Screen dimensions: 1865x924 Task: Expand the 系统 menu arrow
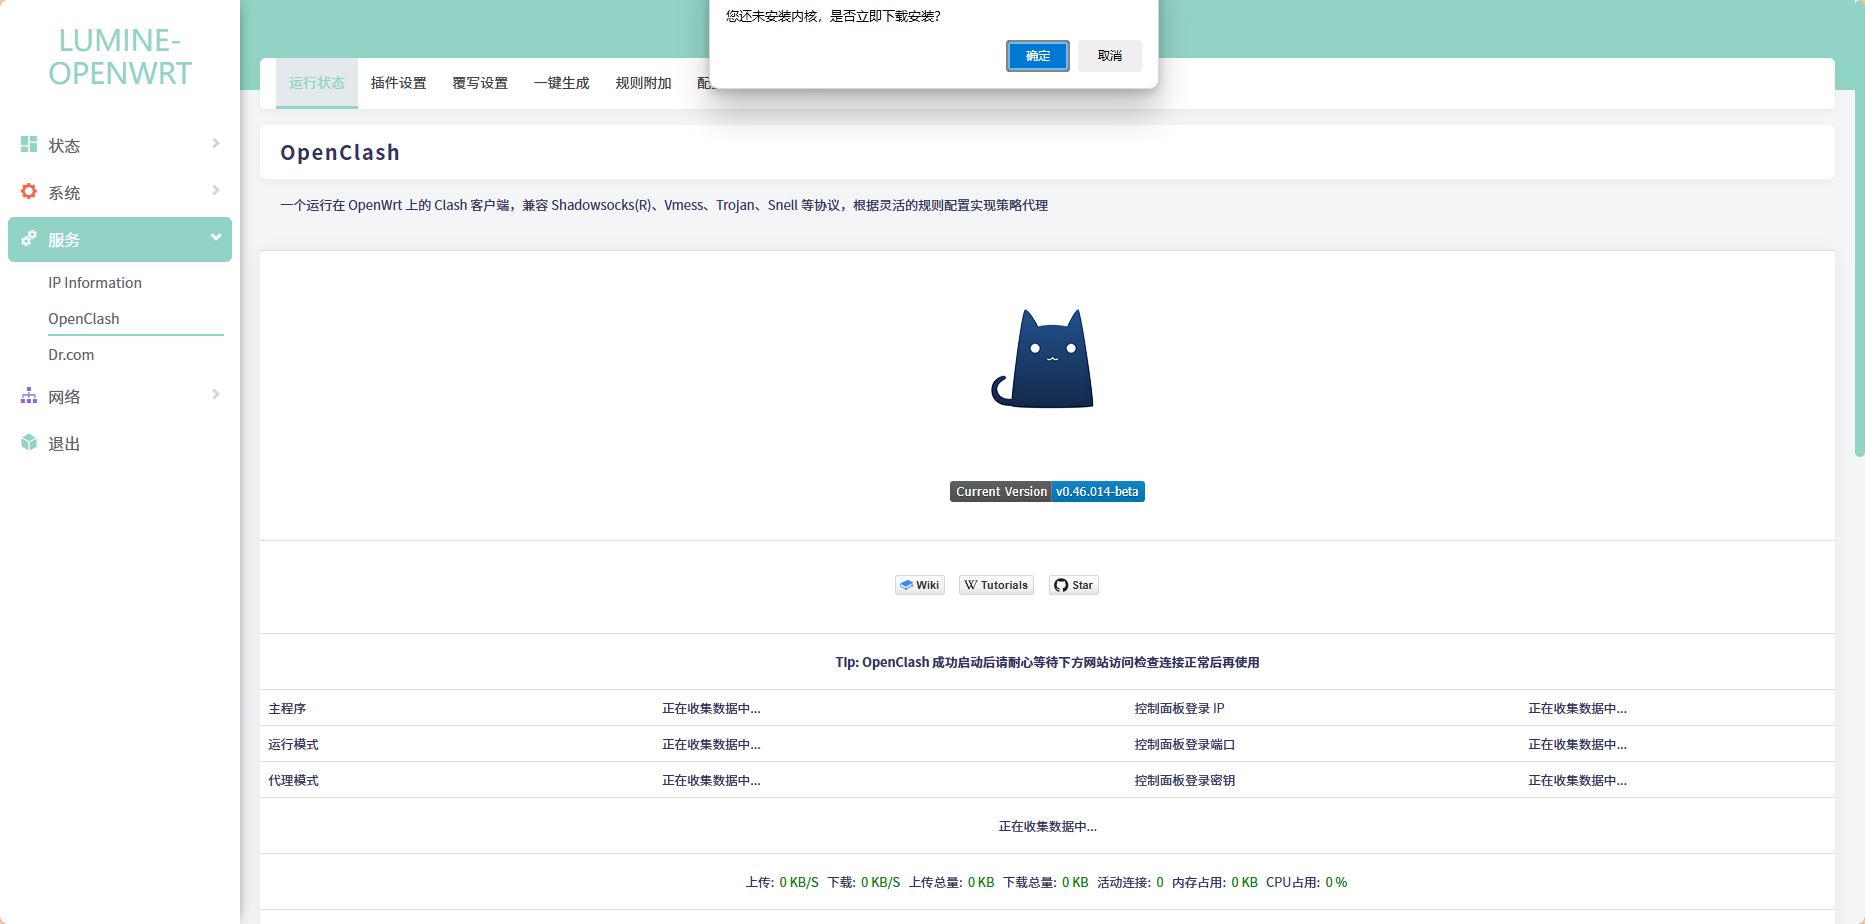click(x=215, y=191)
